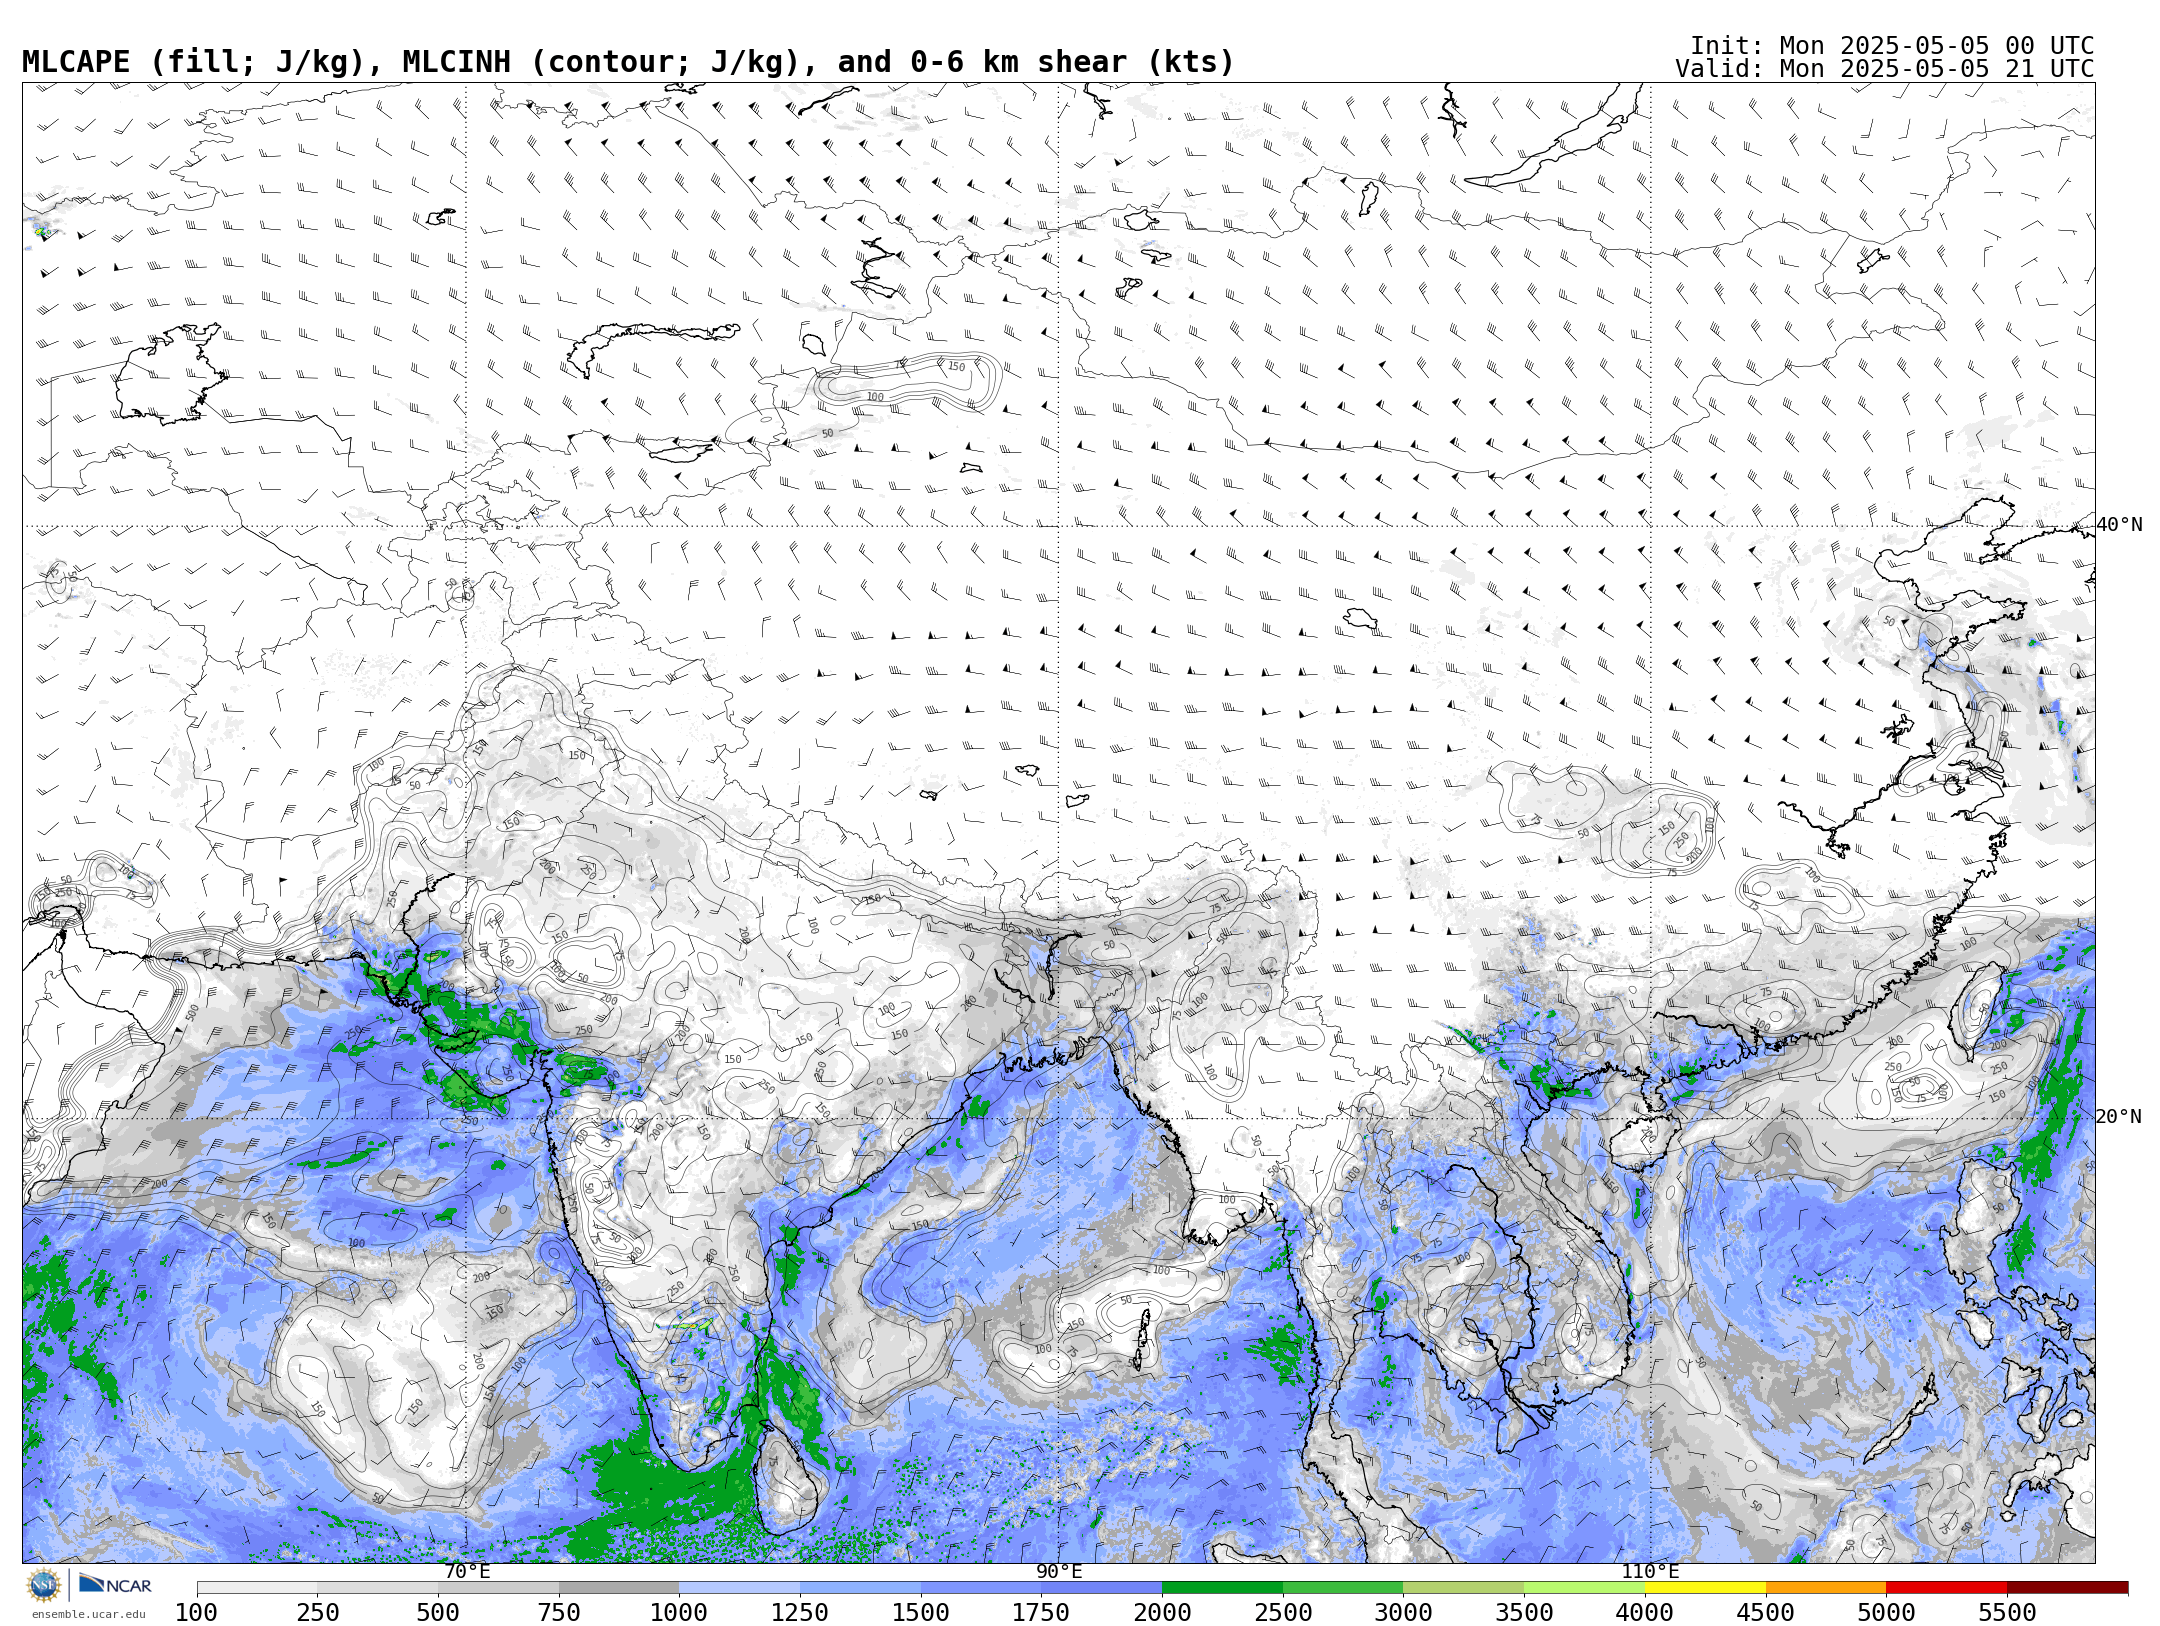2160x1626 pixels.
Task: Click the colorbar tick label 3000
Action: click(x=1404, y=1613)
